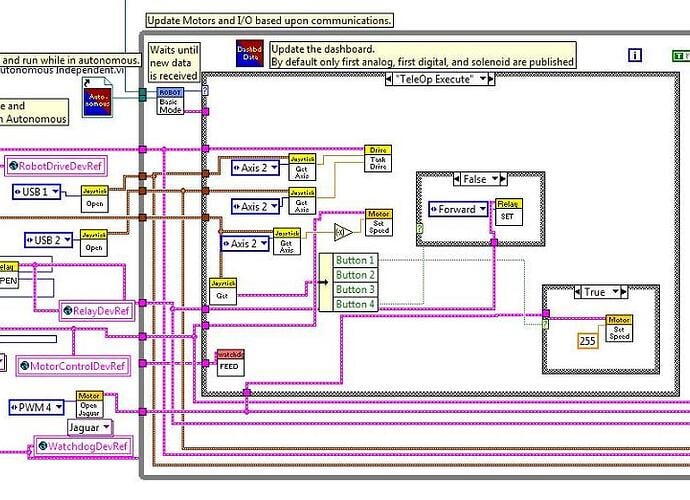Select the Motor Open Jaguar node
This screenshot has width=690, height=500.
click(89, 404)
